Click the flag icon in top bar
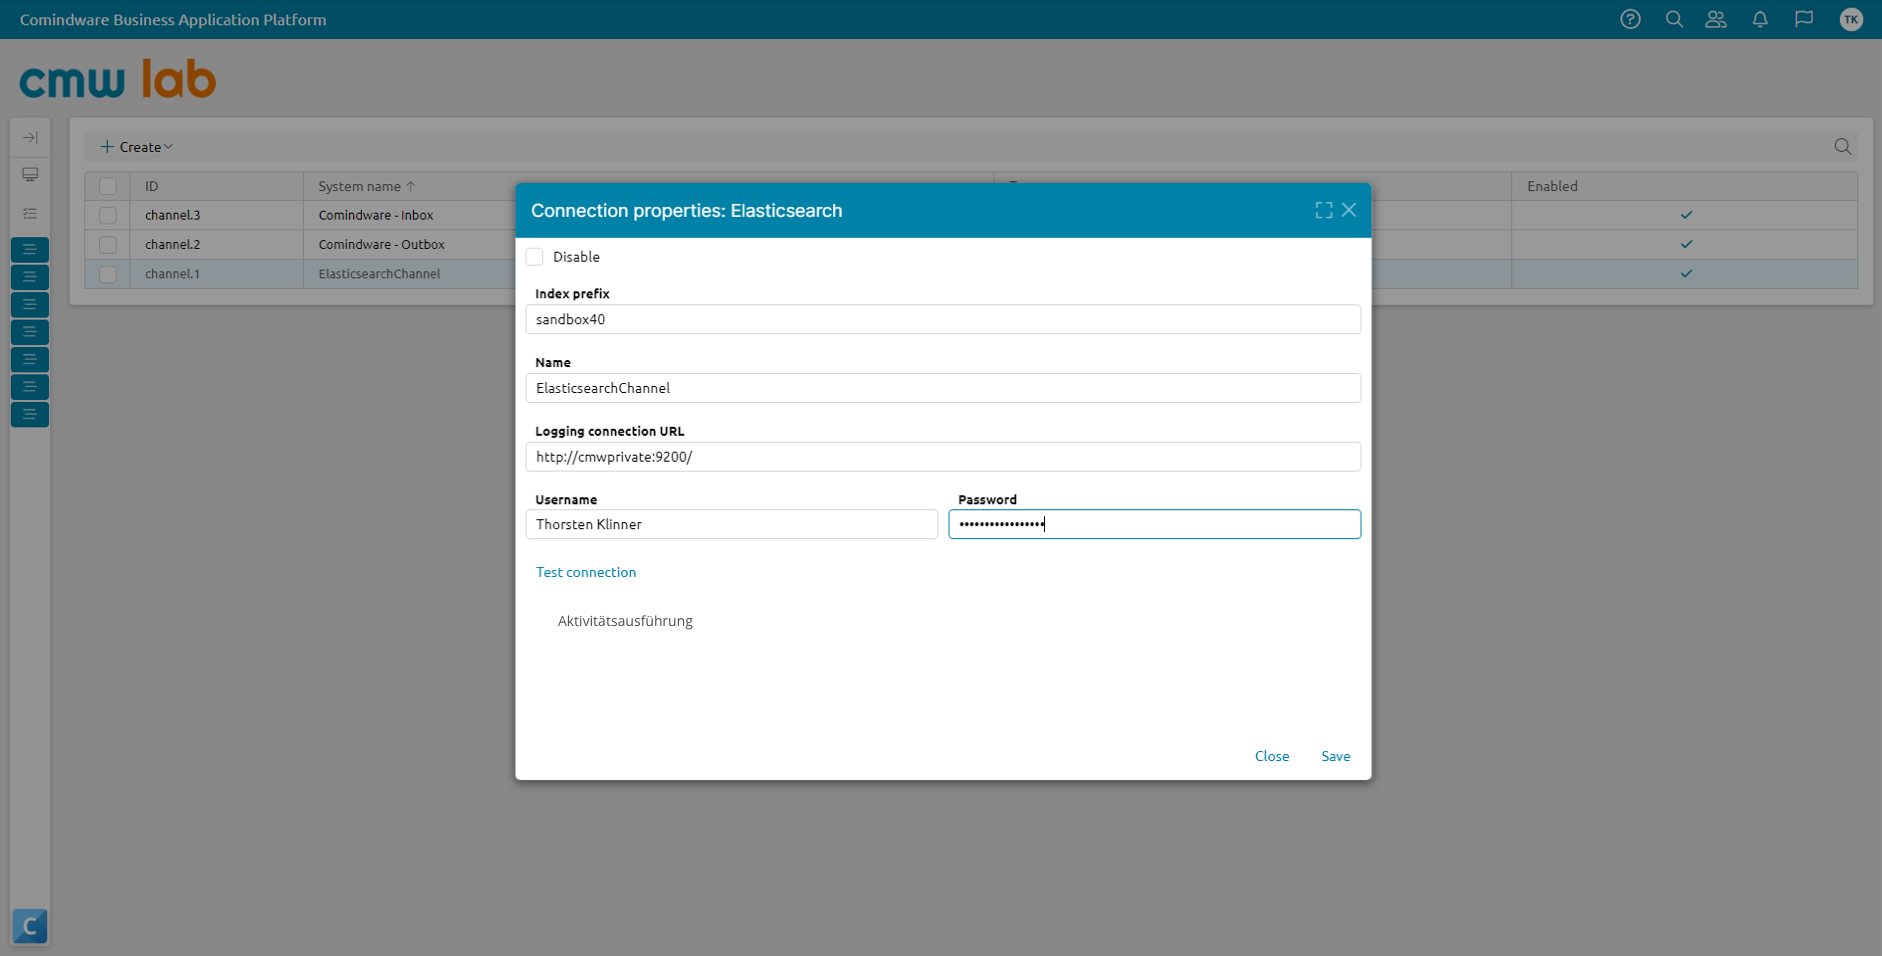This screenshot has width=1882, height=956. tap(1804, 19)
